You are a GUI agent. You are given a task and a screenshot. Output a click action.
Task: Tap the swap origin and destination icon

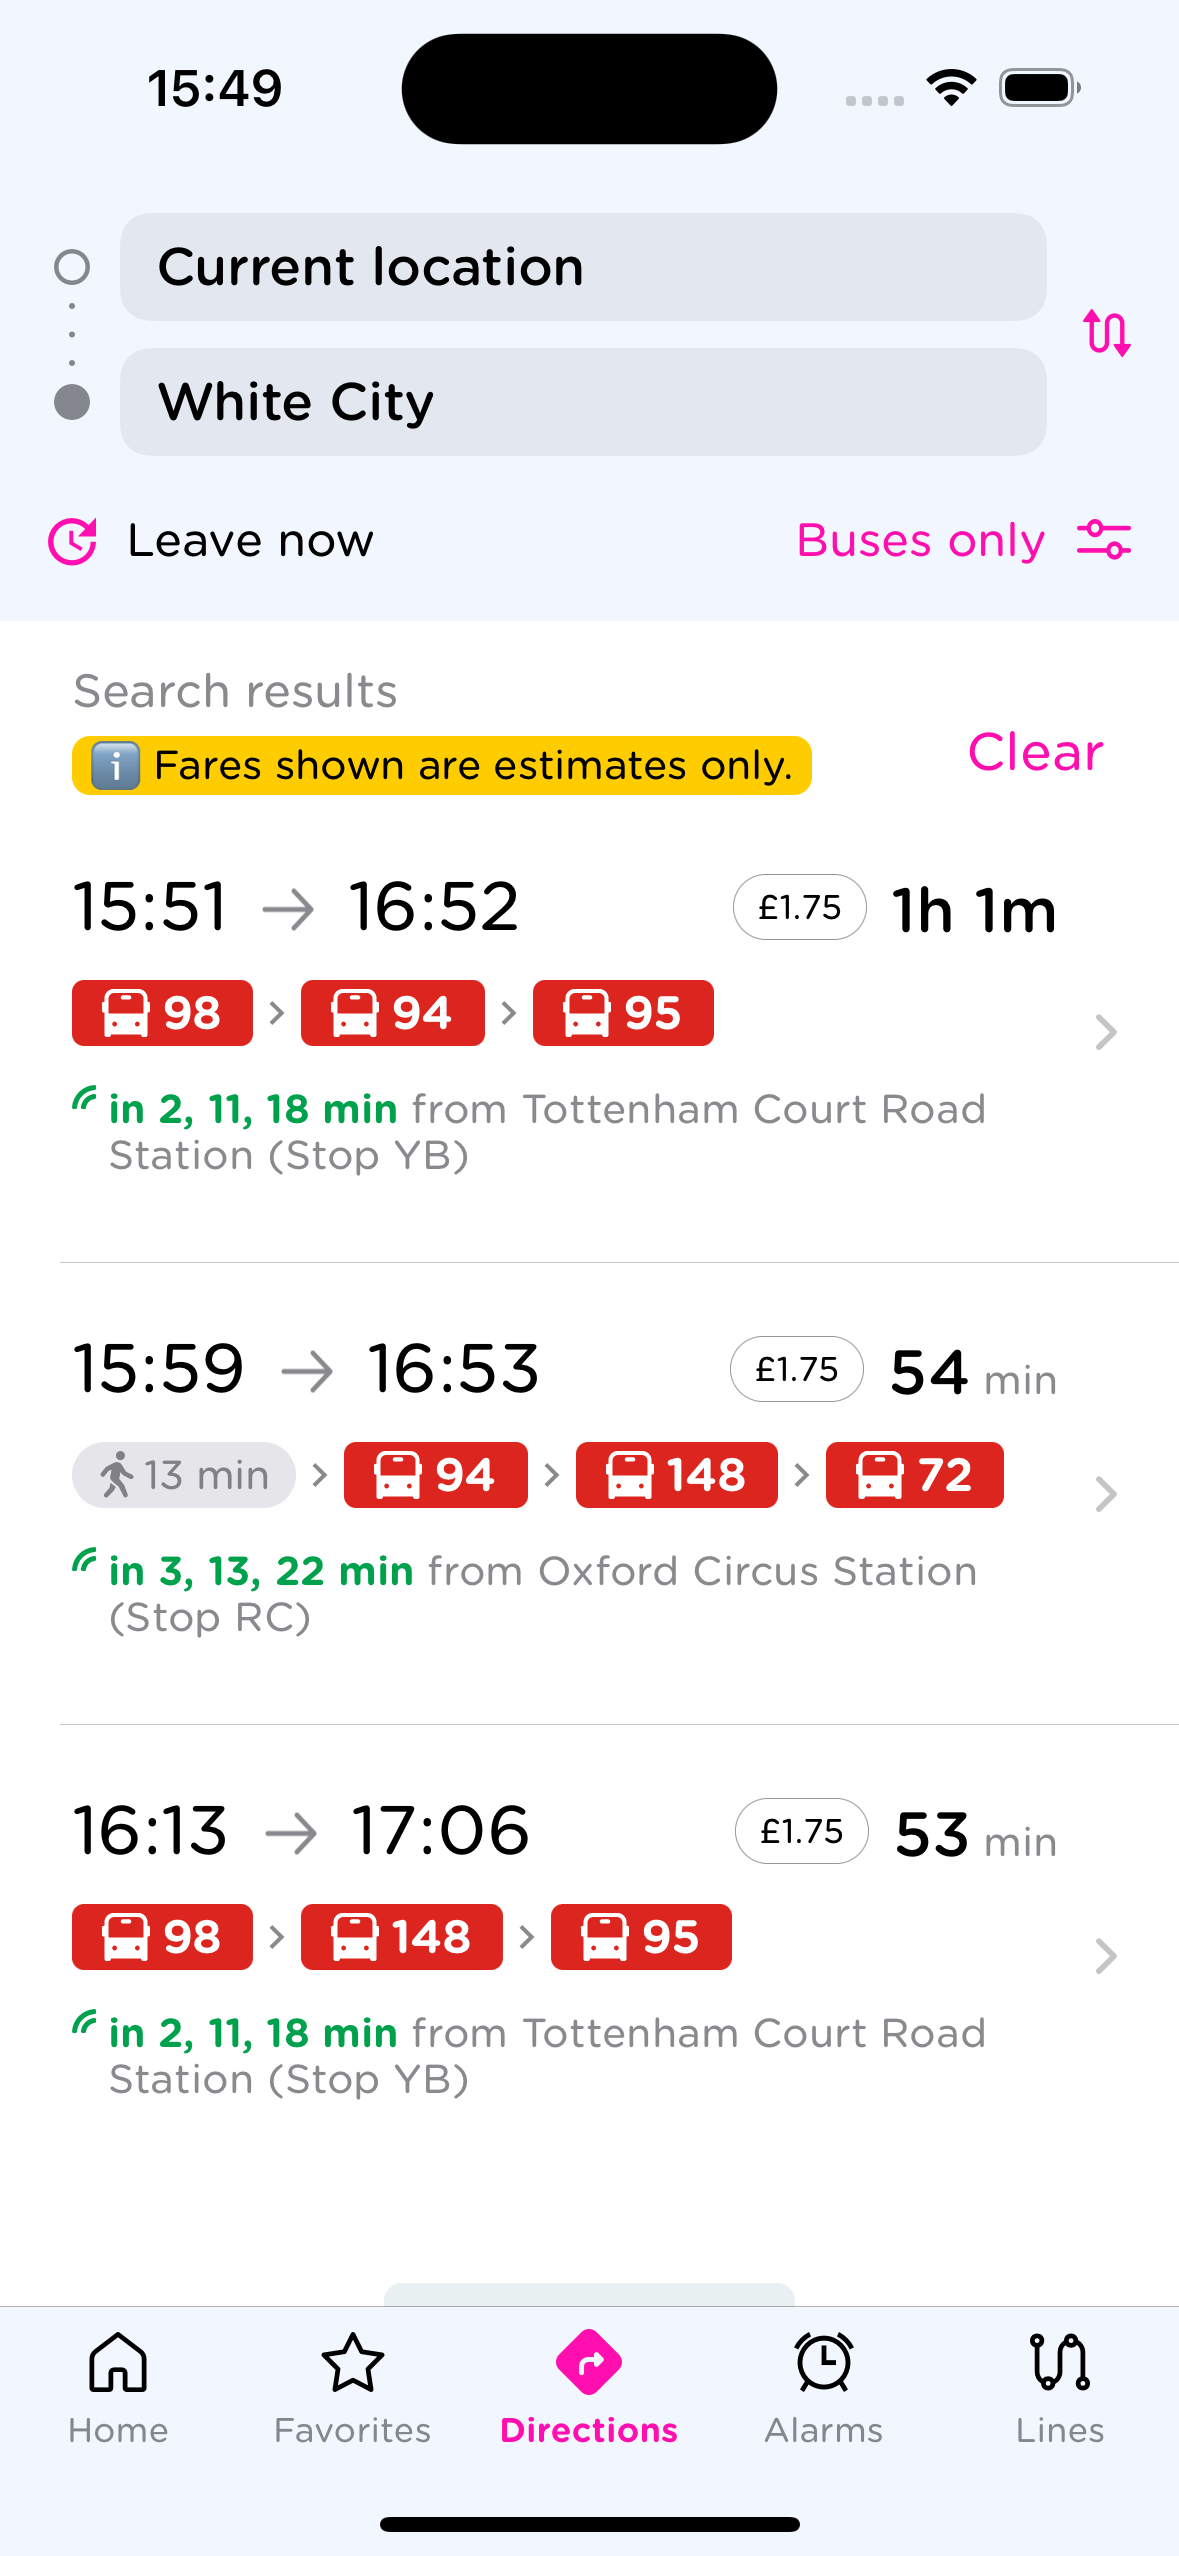pos(1106,333)
